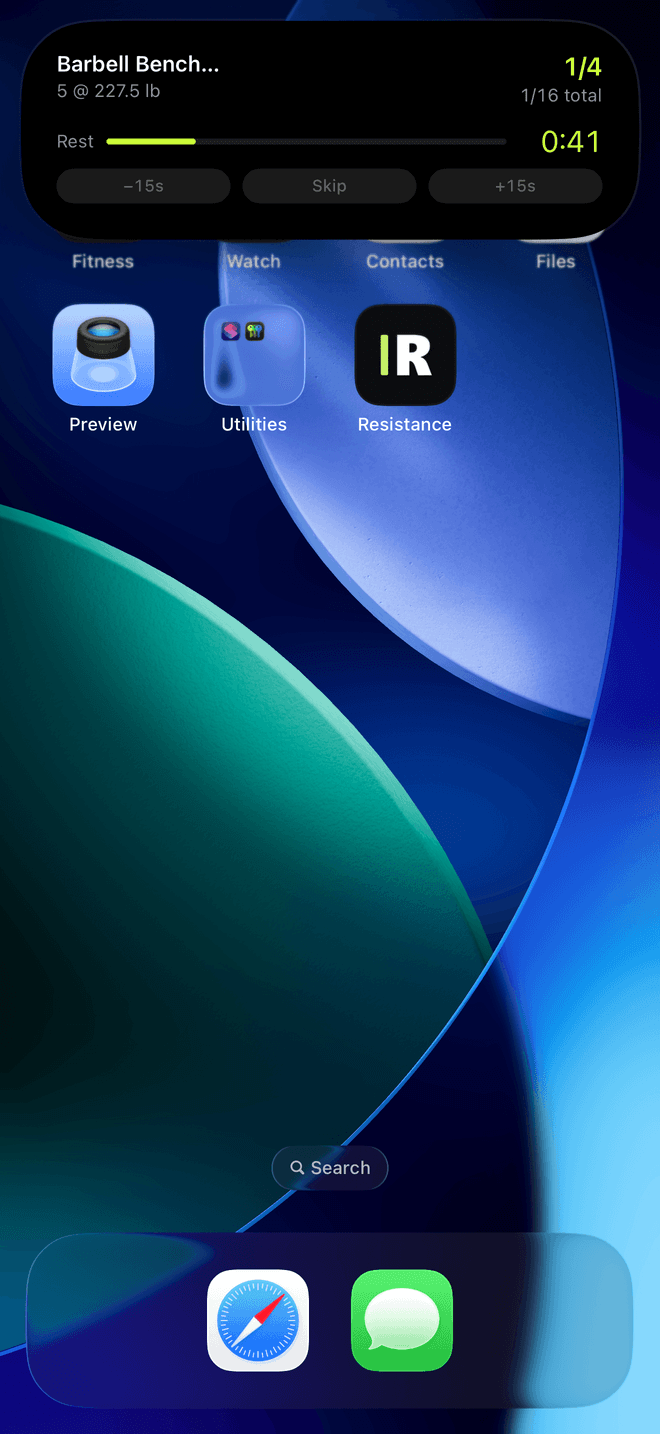This screenshot has height=1434, width=660.
Task: Tap the Search pill
Action: tap(330, 1168)
